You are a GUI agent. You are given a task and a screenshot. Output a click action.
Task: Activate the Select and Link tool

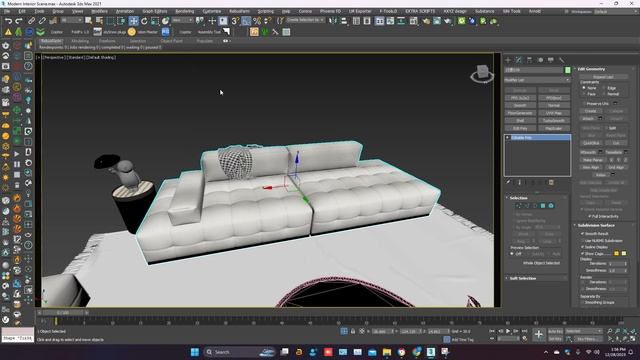tap(31, 21)
